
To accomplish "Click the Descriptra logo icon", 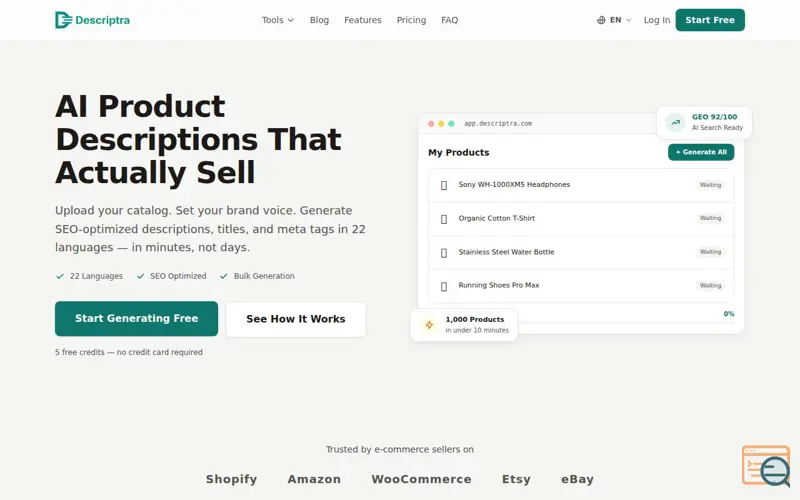I will pyautogui.click(x=63, y=20).
